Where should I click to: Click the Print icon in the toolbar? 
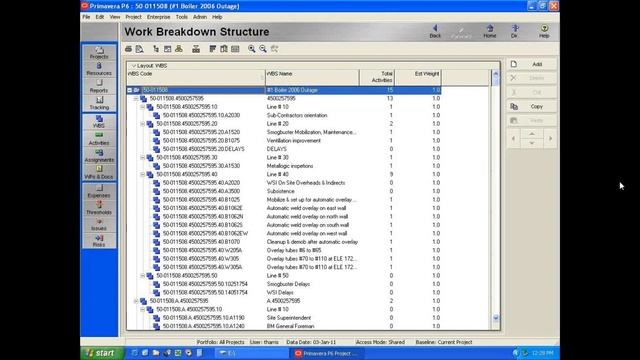(x=129, y=49)
